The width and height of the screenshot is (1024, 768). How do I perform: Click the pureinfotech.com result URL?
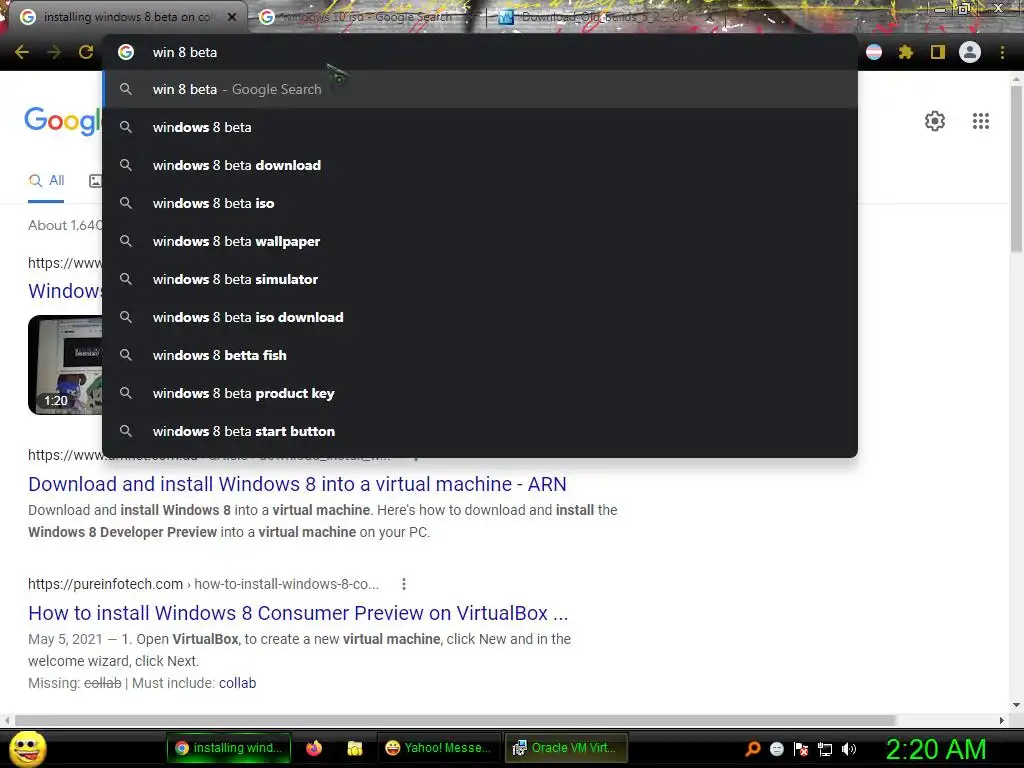[203, 584]
